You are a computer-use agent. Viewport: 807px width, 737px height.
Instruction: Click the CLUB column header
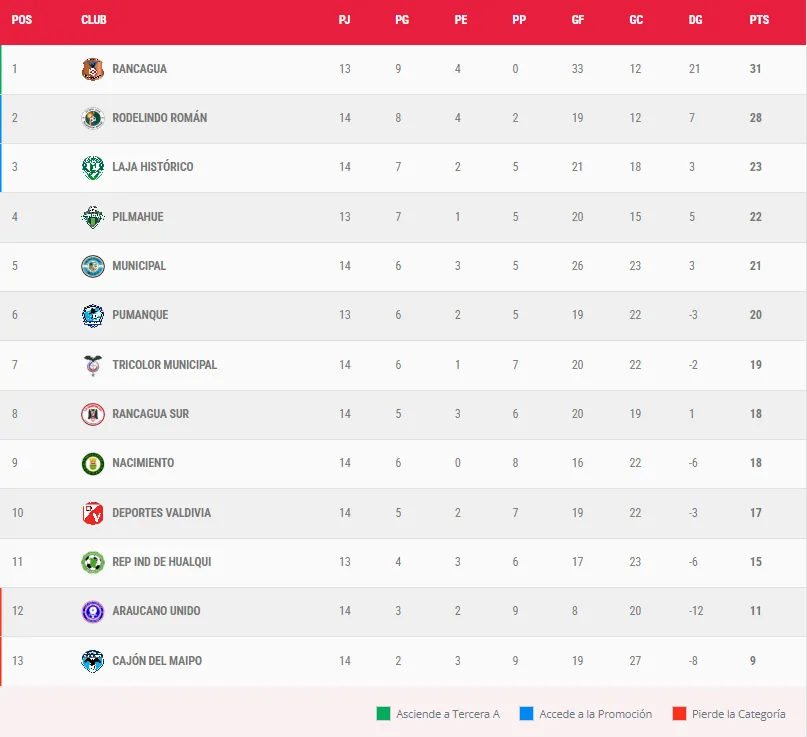point(94,20)
